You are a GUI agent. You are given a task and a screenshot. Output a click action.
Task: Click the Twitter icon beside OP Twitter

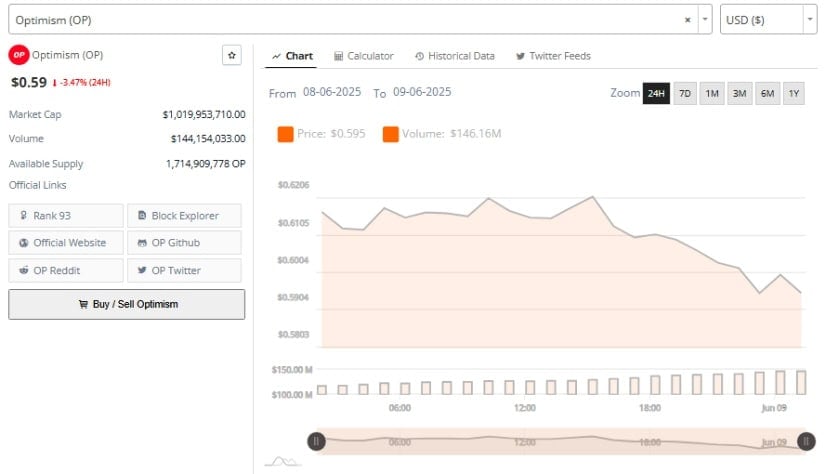pos(142,270)
